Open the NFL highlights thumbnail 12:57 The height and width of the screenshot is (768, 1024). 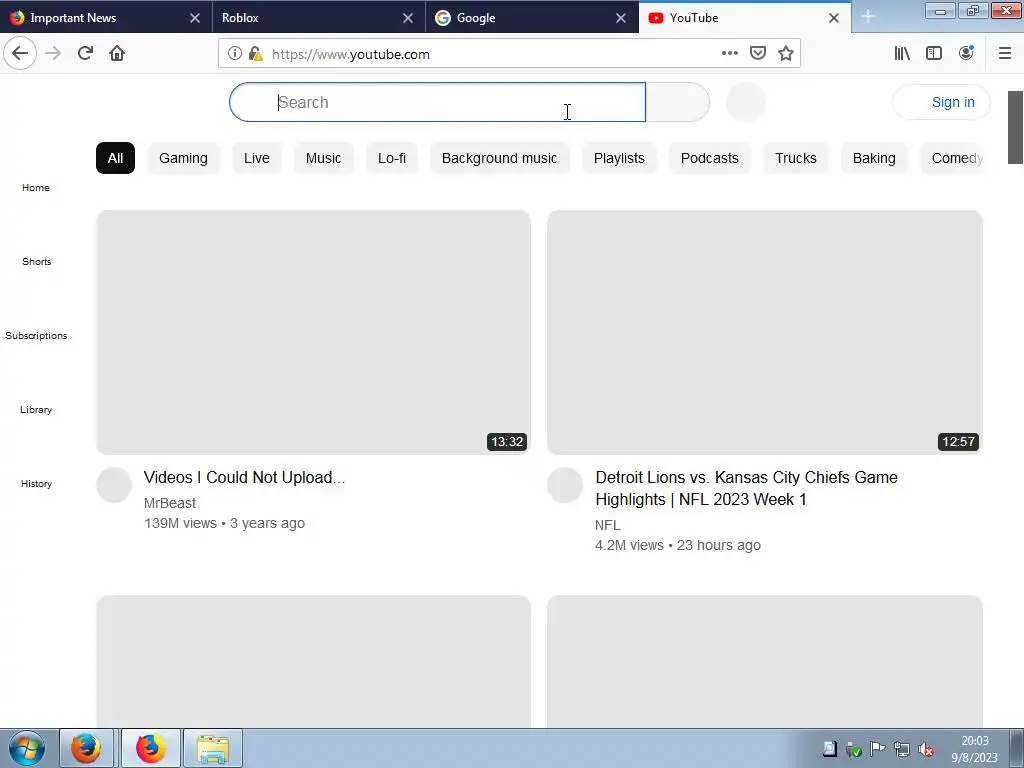tap(765, 332)
